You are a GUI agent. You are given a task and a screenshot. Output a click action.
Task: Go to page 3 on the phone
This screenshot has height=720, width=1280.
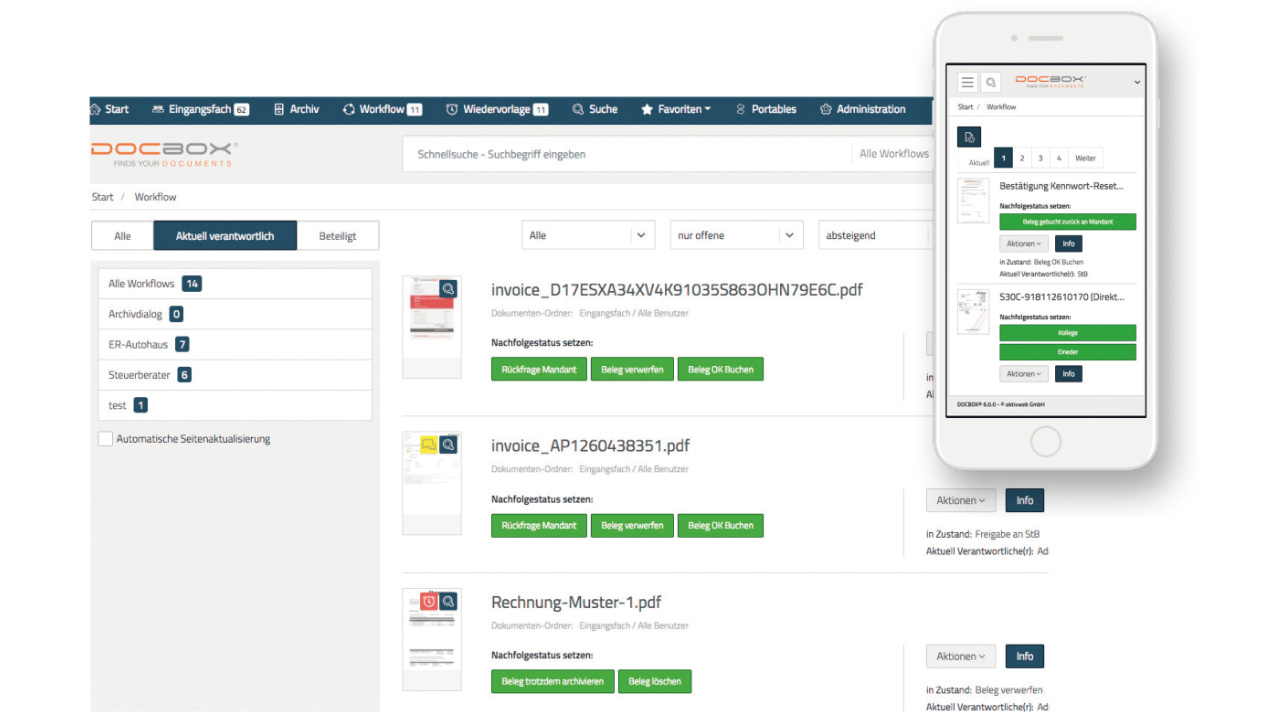pyautogui.click(x=1040, y=158)
